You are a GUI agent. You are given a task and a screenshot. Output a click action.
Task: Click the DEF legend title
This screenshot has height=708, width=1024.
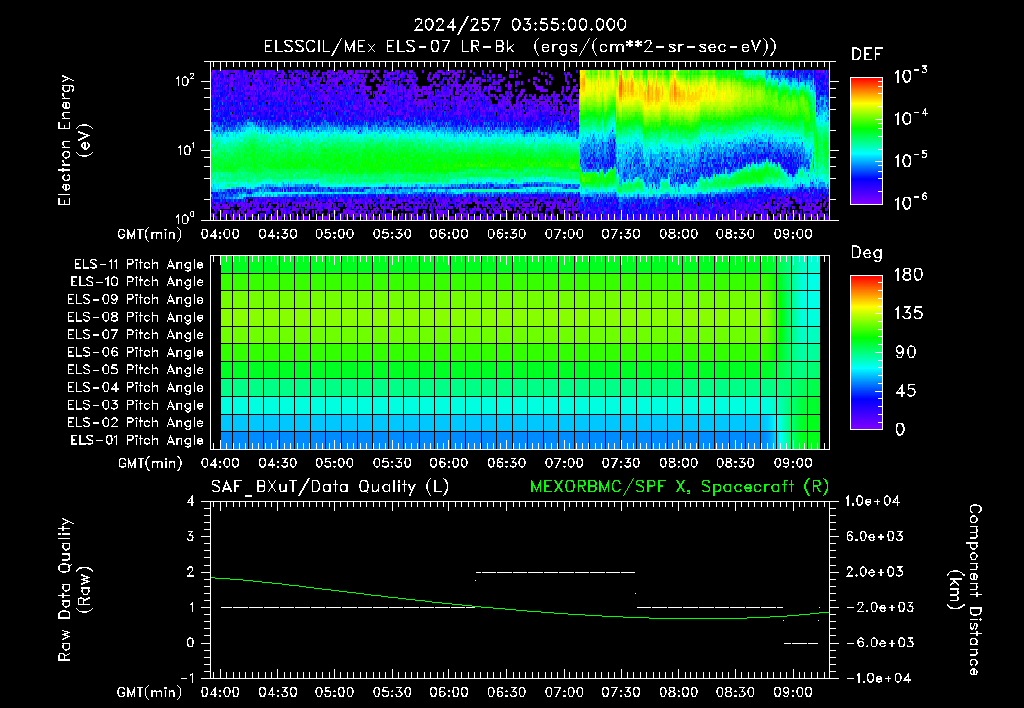(x=867, y=54)
